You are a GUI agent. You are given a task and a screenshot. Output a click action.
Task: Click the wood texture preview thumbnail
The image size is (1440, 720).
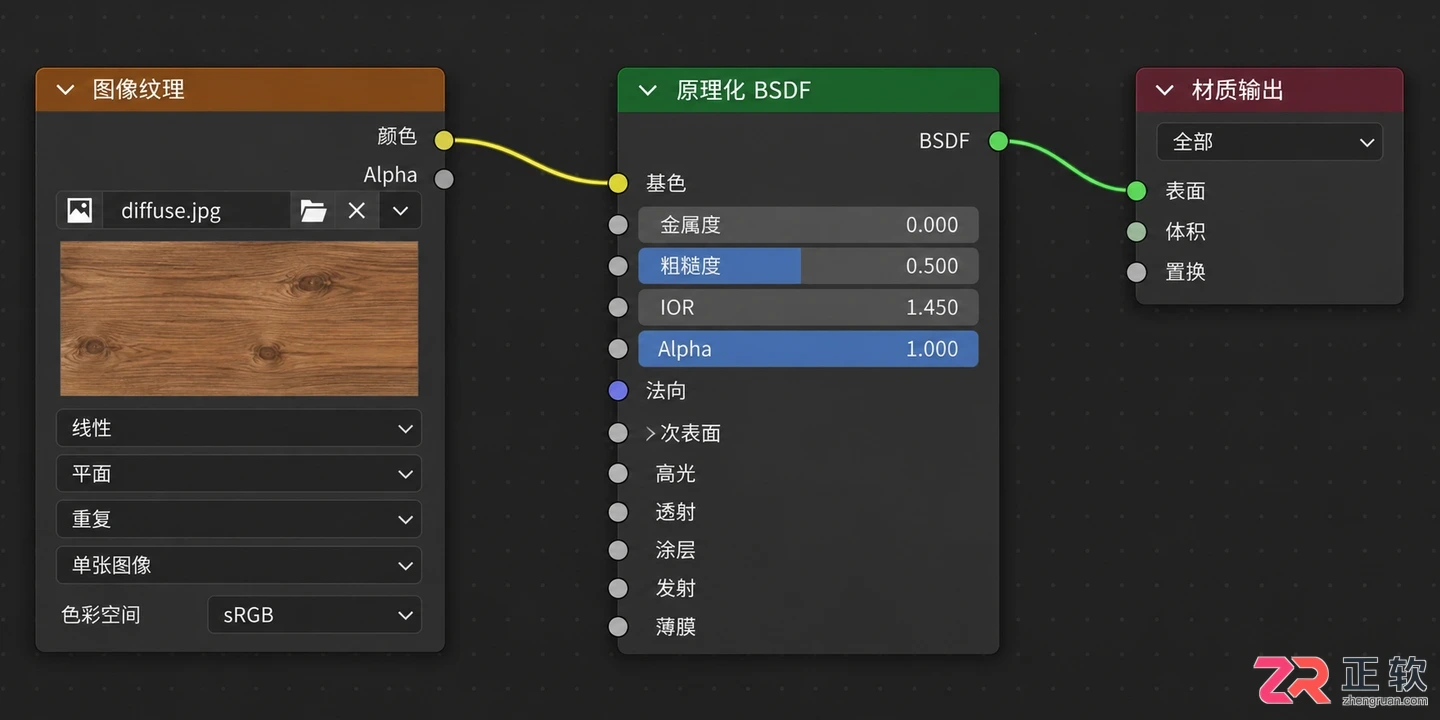[239, 318]
